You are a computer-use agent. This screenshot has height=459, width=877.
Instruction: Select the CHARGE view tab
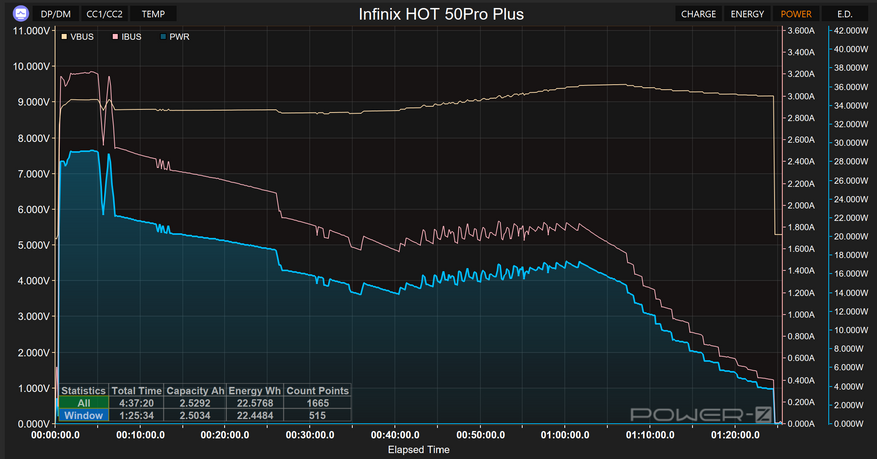[x=698, y=14]
